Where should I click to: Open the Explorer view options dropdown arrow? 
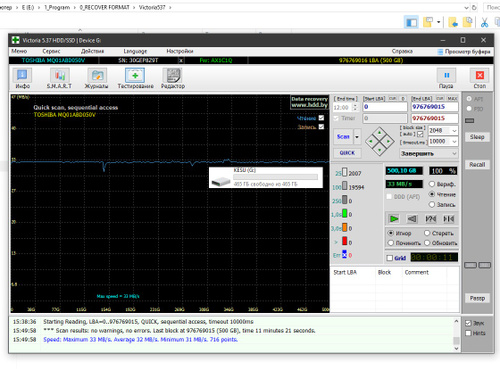click(438, 22)
